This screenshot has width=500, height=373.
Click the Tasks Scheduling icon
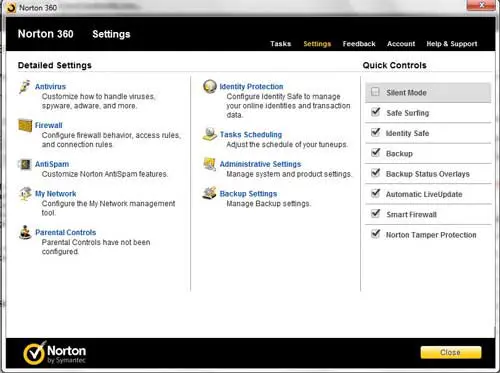(x=210, y=134)
